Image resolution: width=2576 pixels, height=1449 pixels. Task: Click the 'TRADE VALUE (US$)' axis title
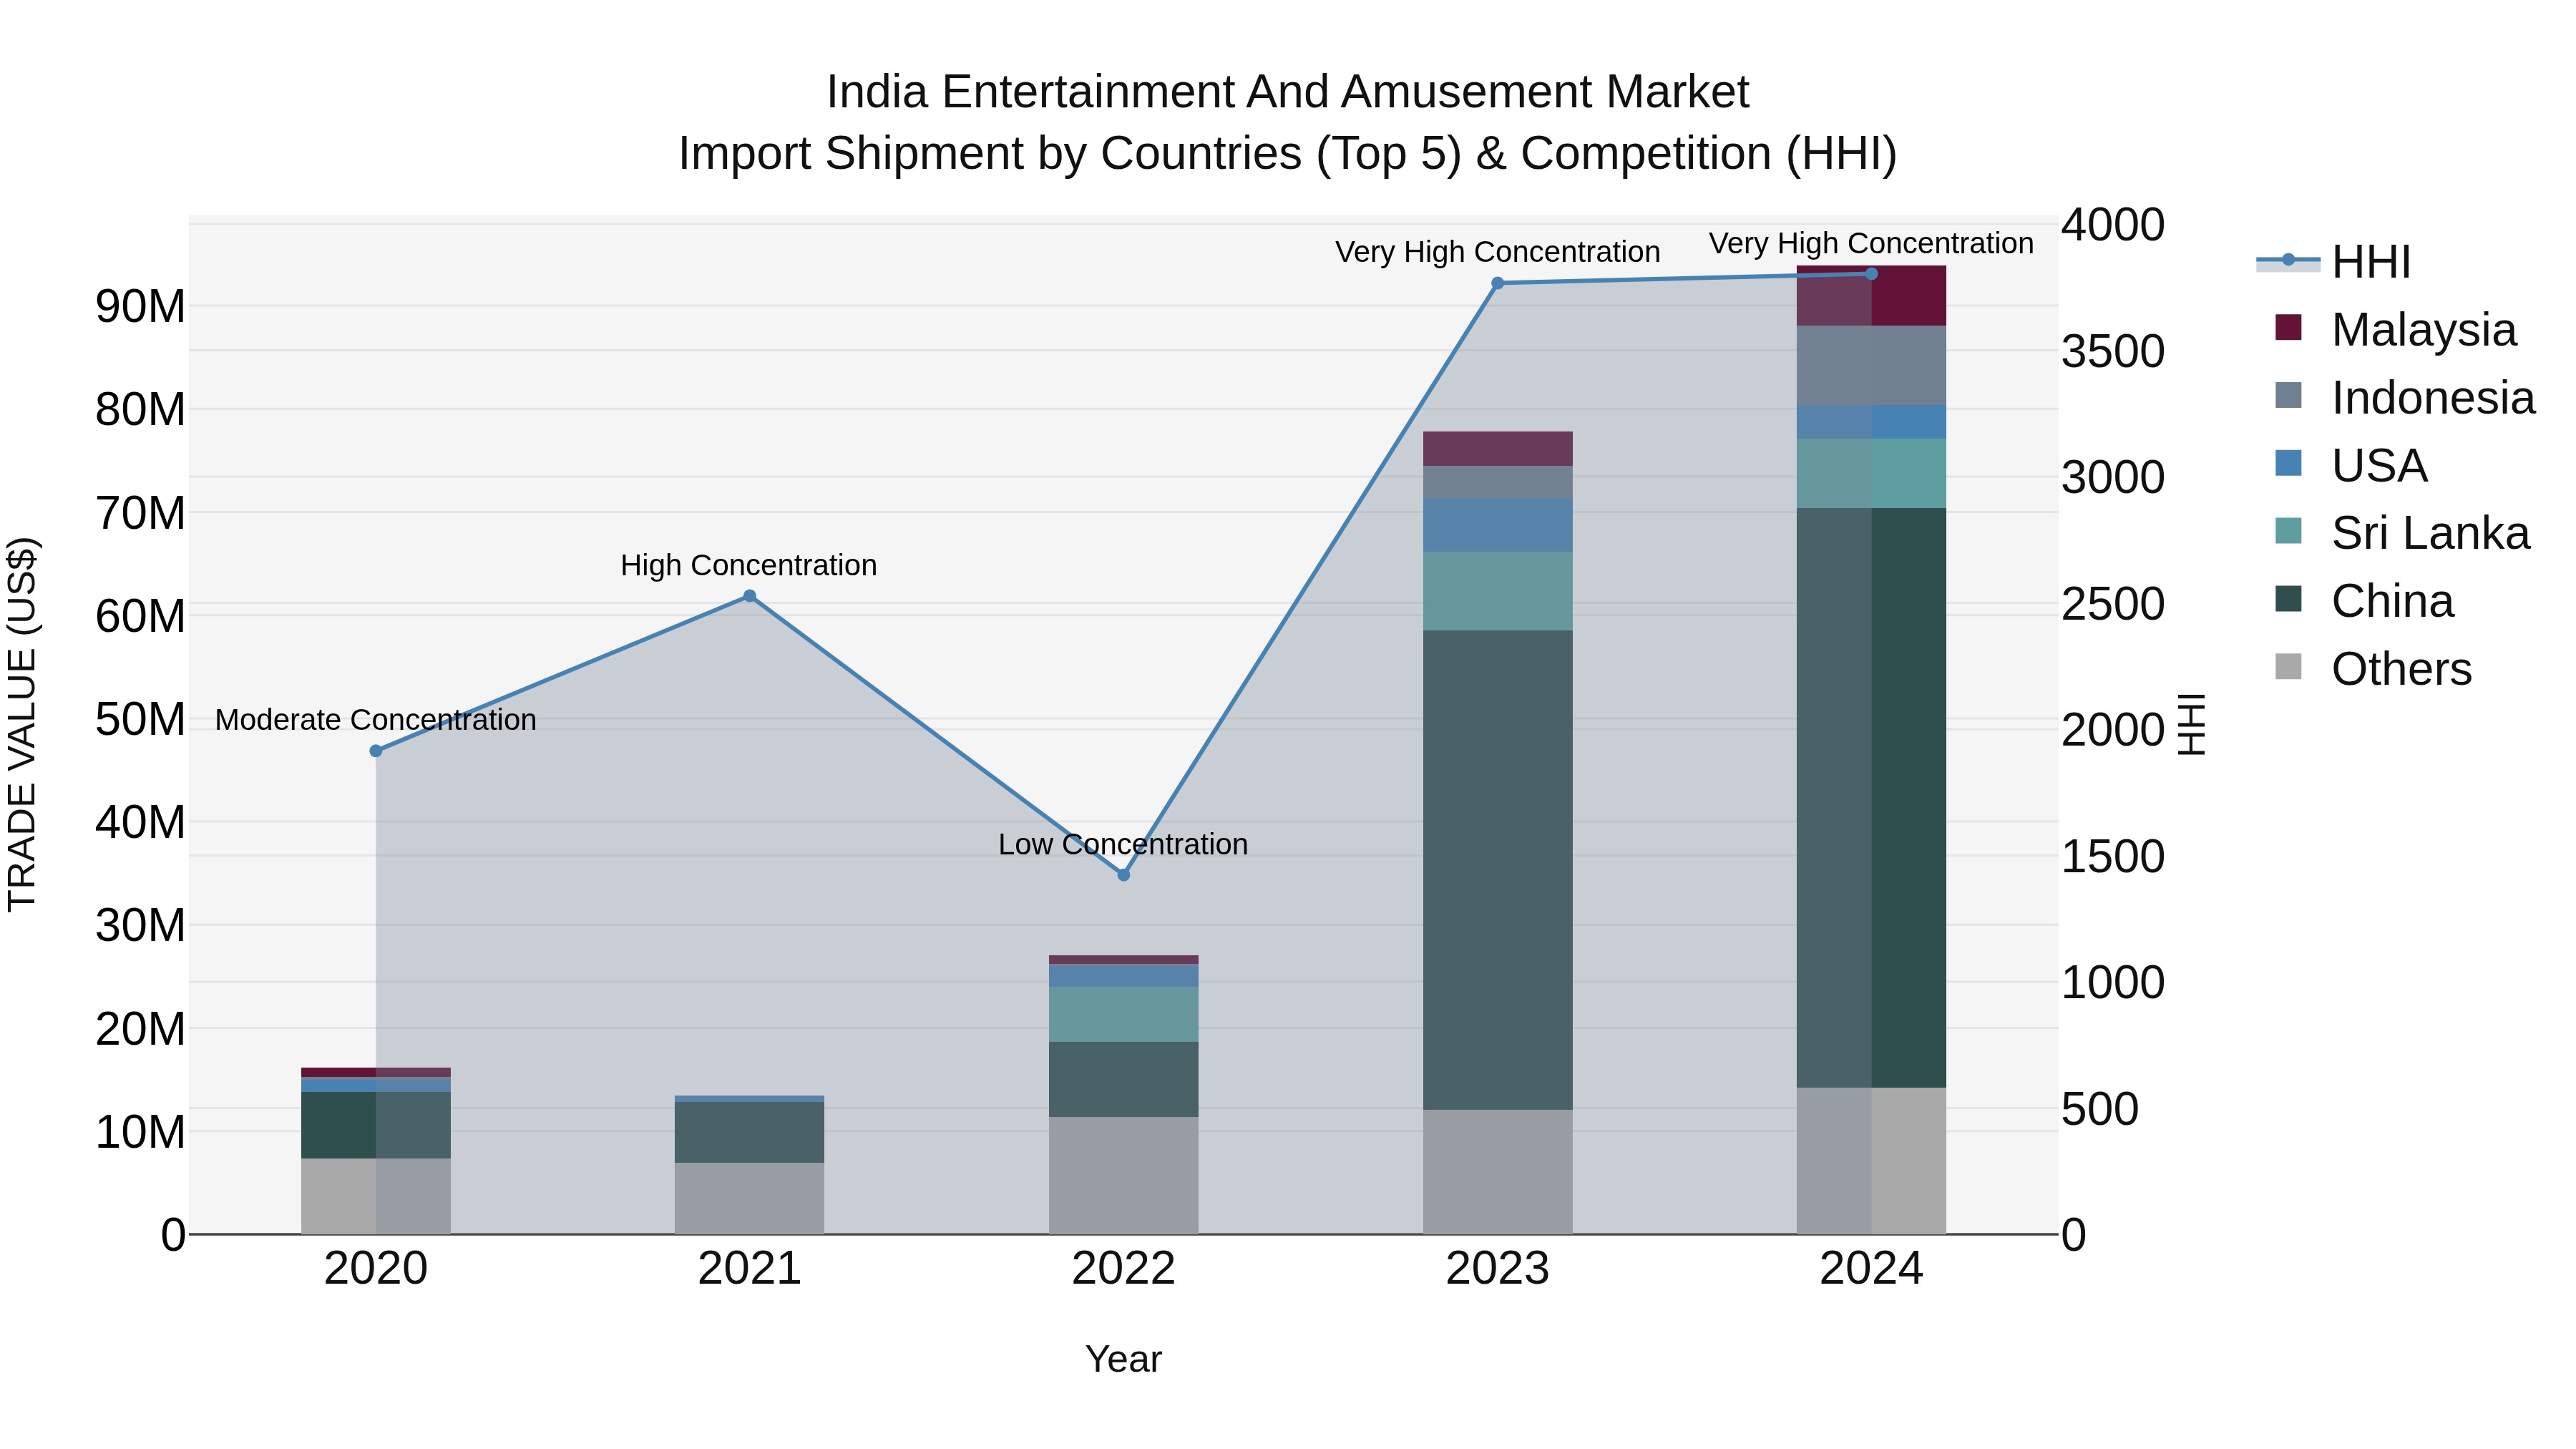22,724
